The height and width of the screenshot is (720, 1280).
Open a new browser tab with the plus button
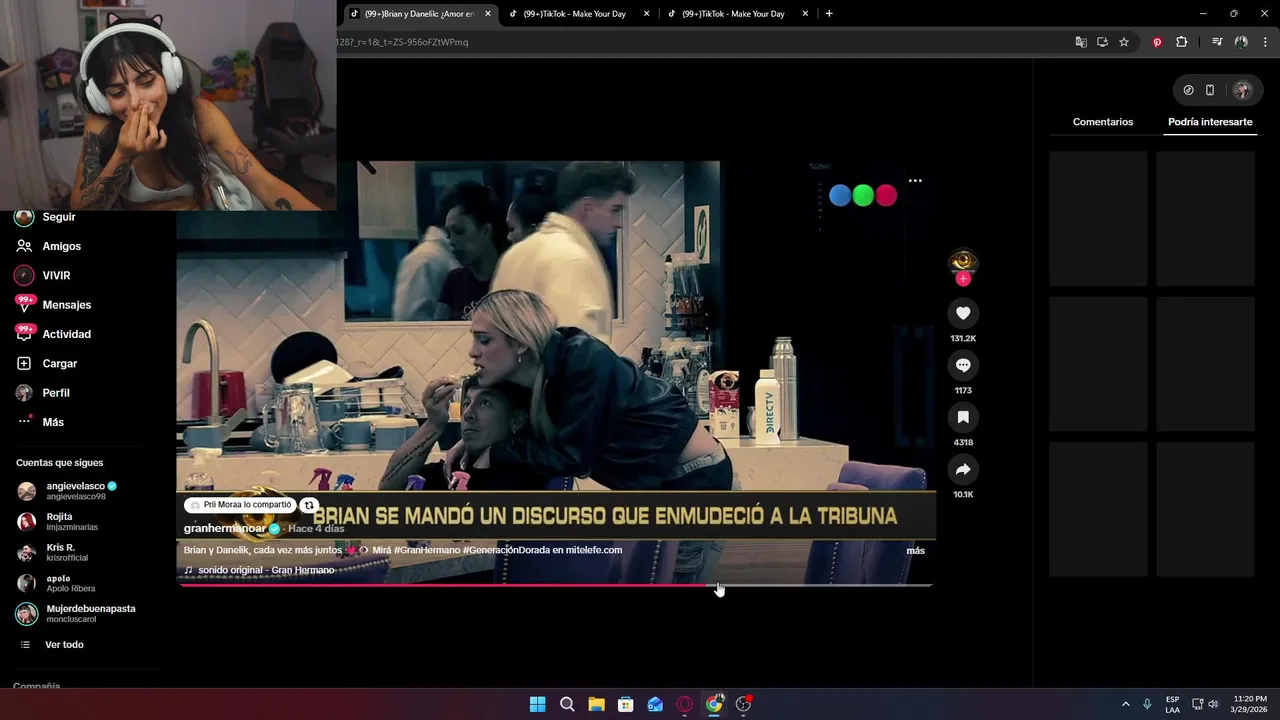(x=829, y=14)
